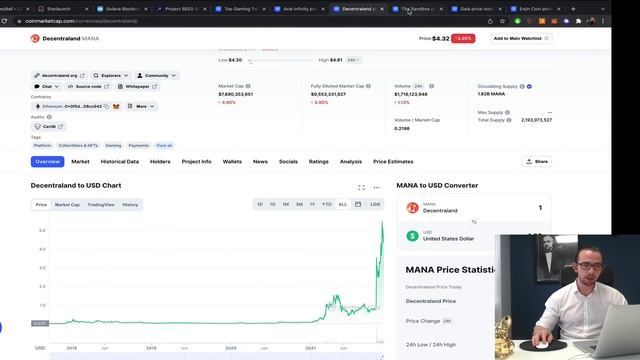Expand the Explorers dropdown

111,76
